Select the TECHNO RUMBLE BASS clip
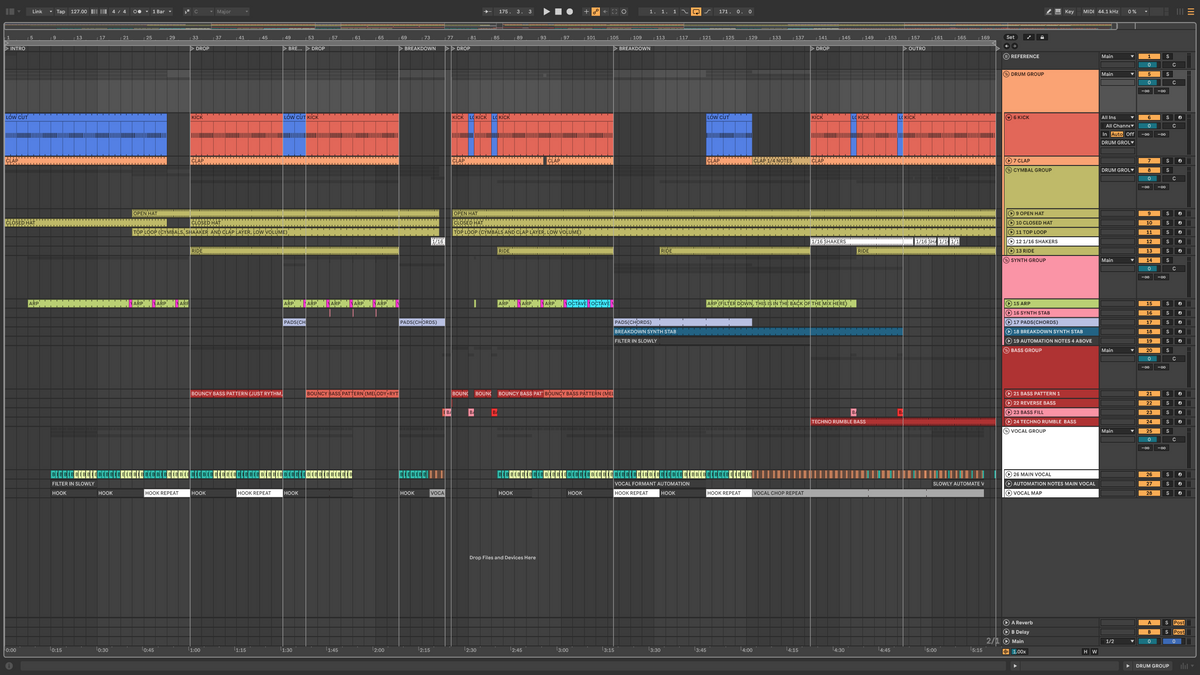The width and height of the screenshot is (1200, 675). [x=903, y=422]
